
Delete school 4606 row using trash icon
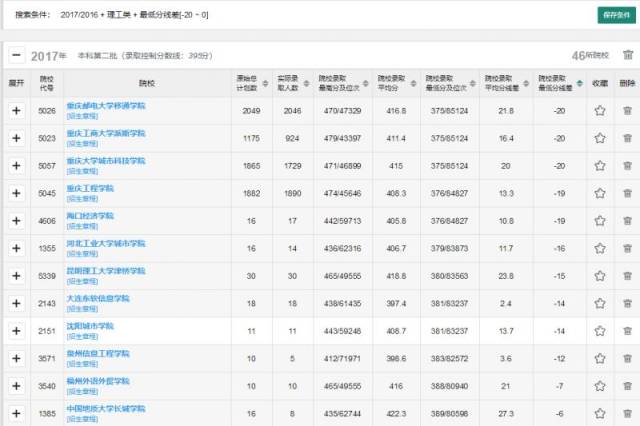point(627,221)
